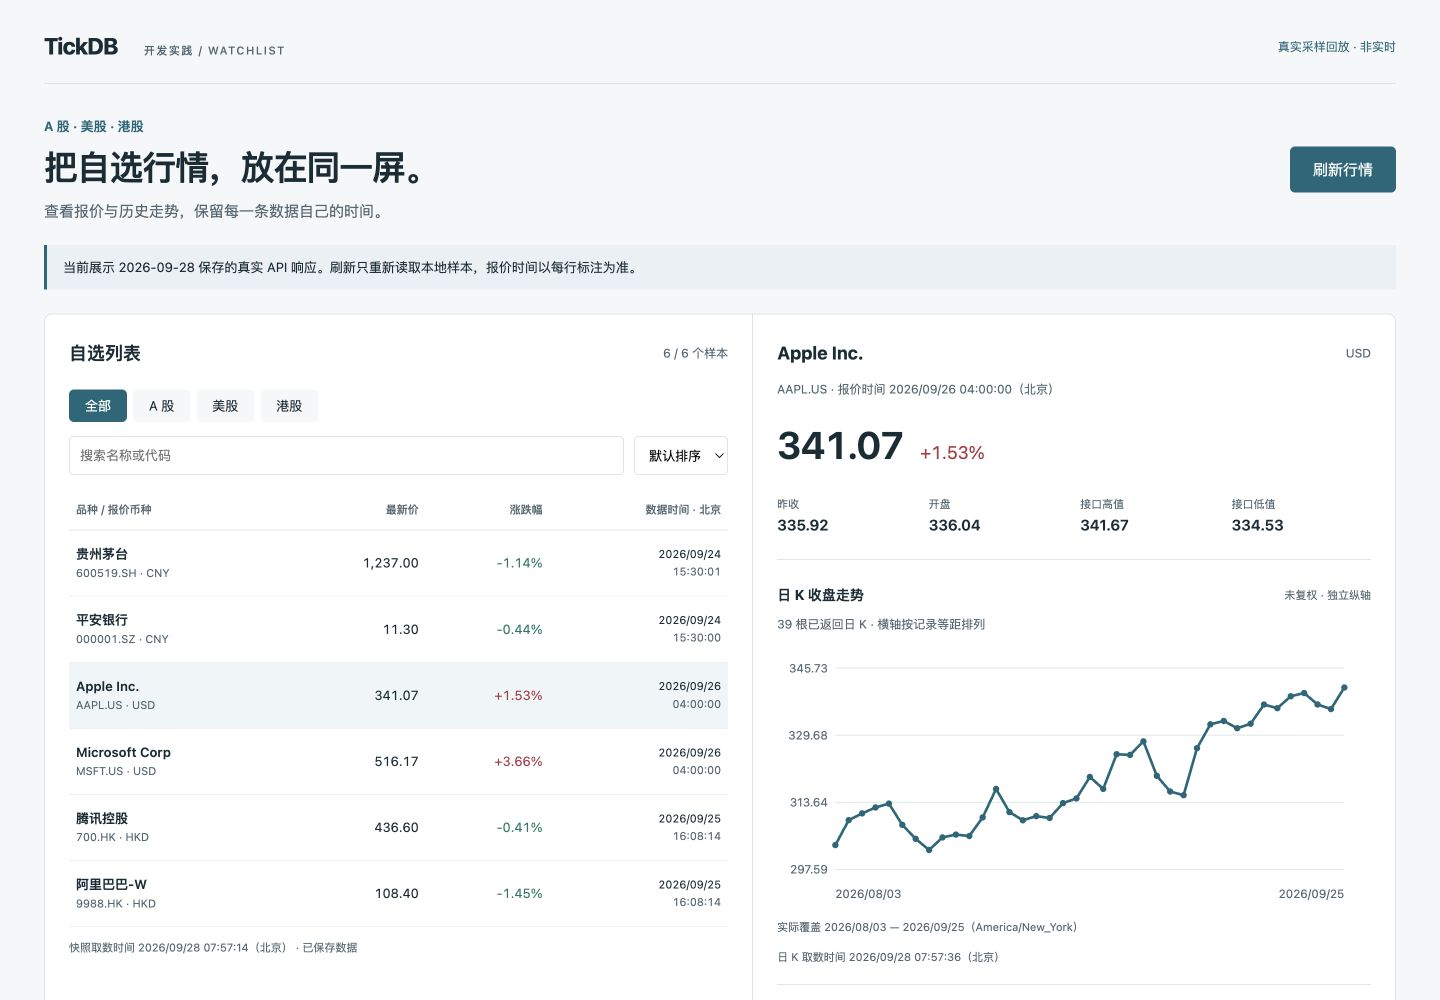
Task: Click the 436.60 price cell
Action: click(x=397, y=827)
